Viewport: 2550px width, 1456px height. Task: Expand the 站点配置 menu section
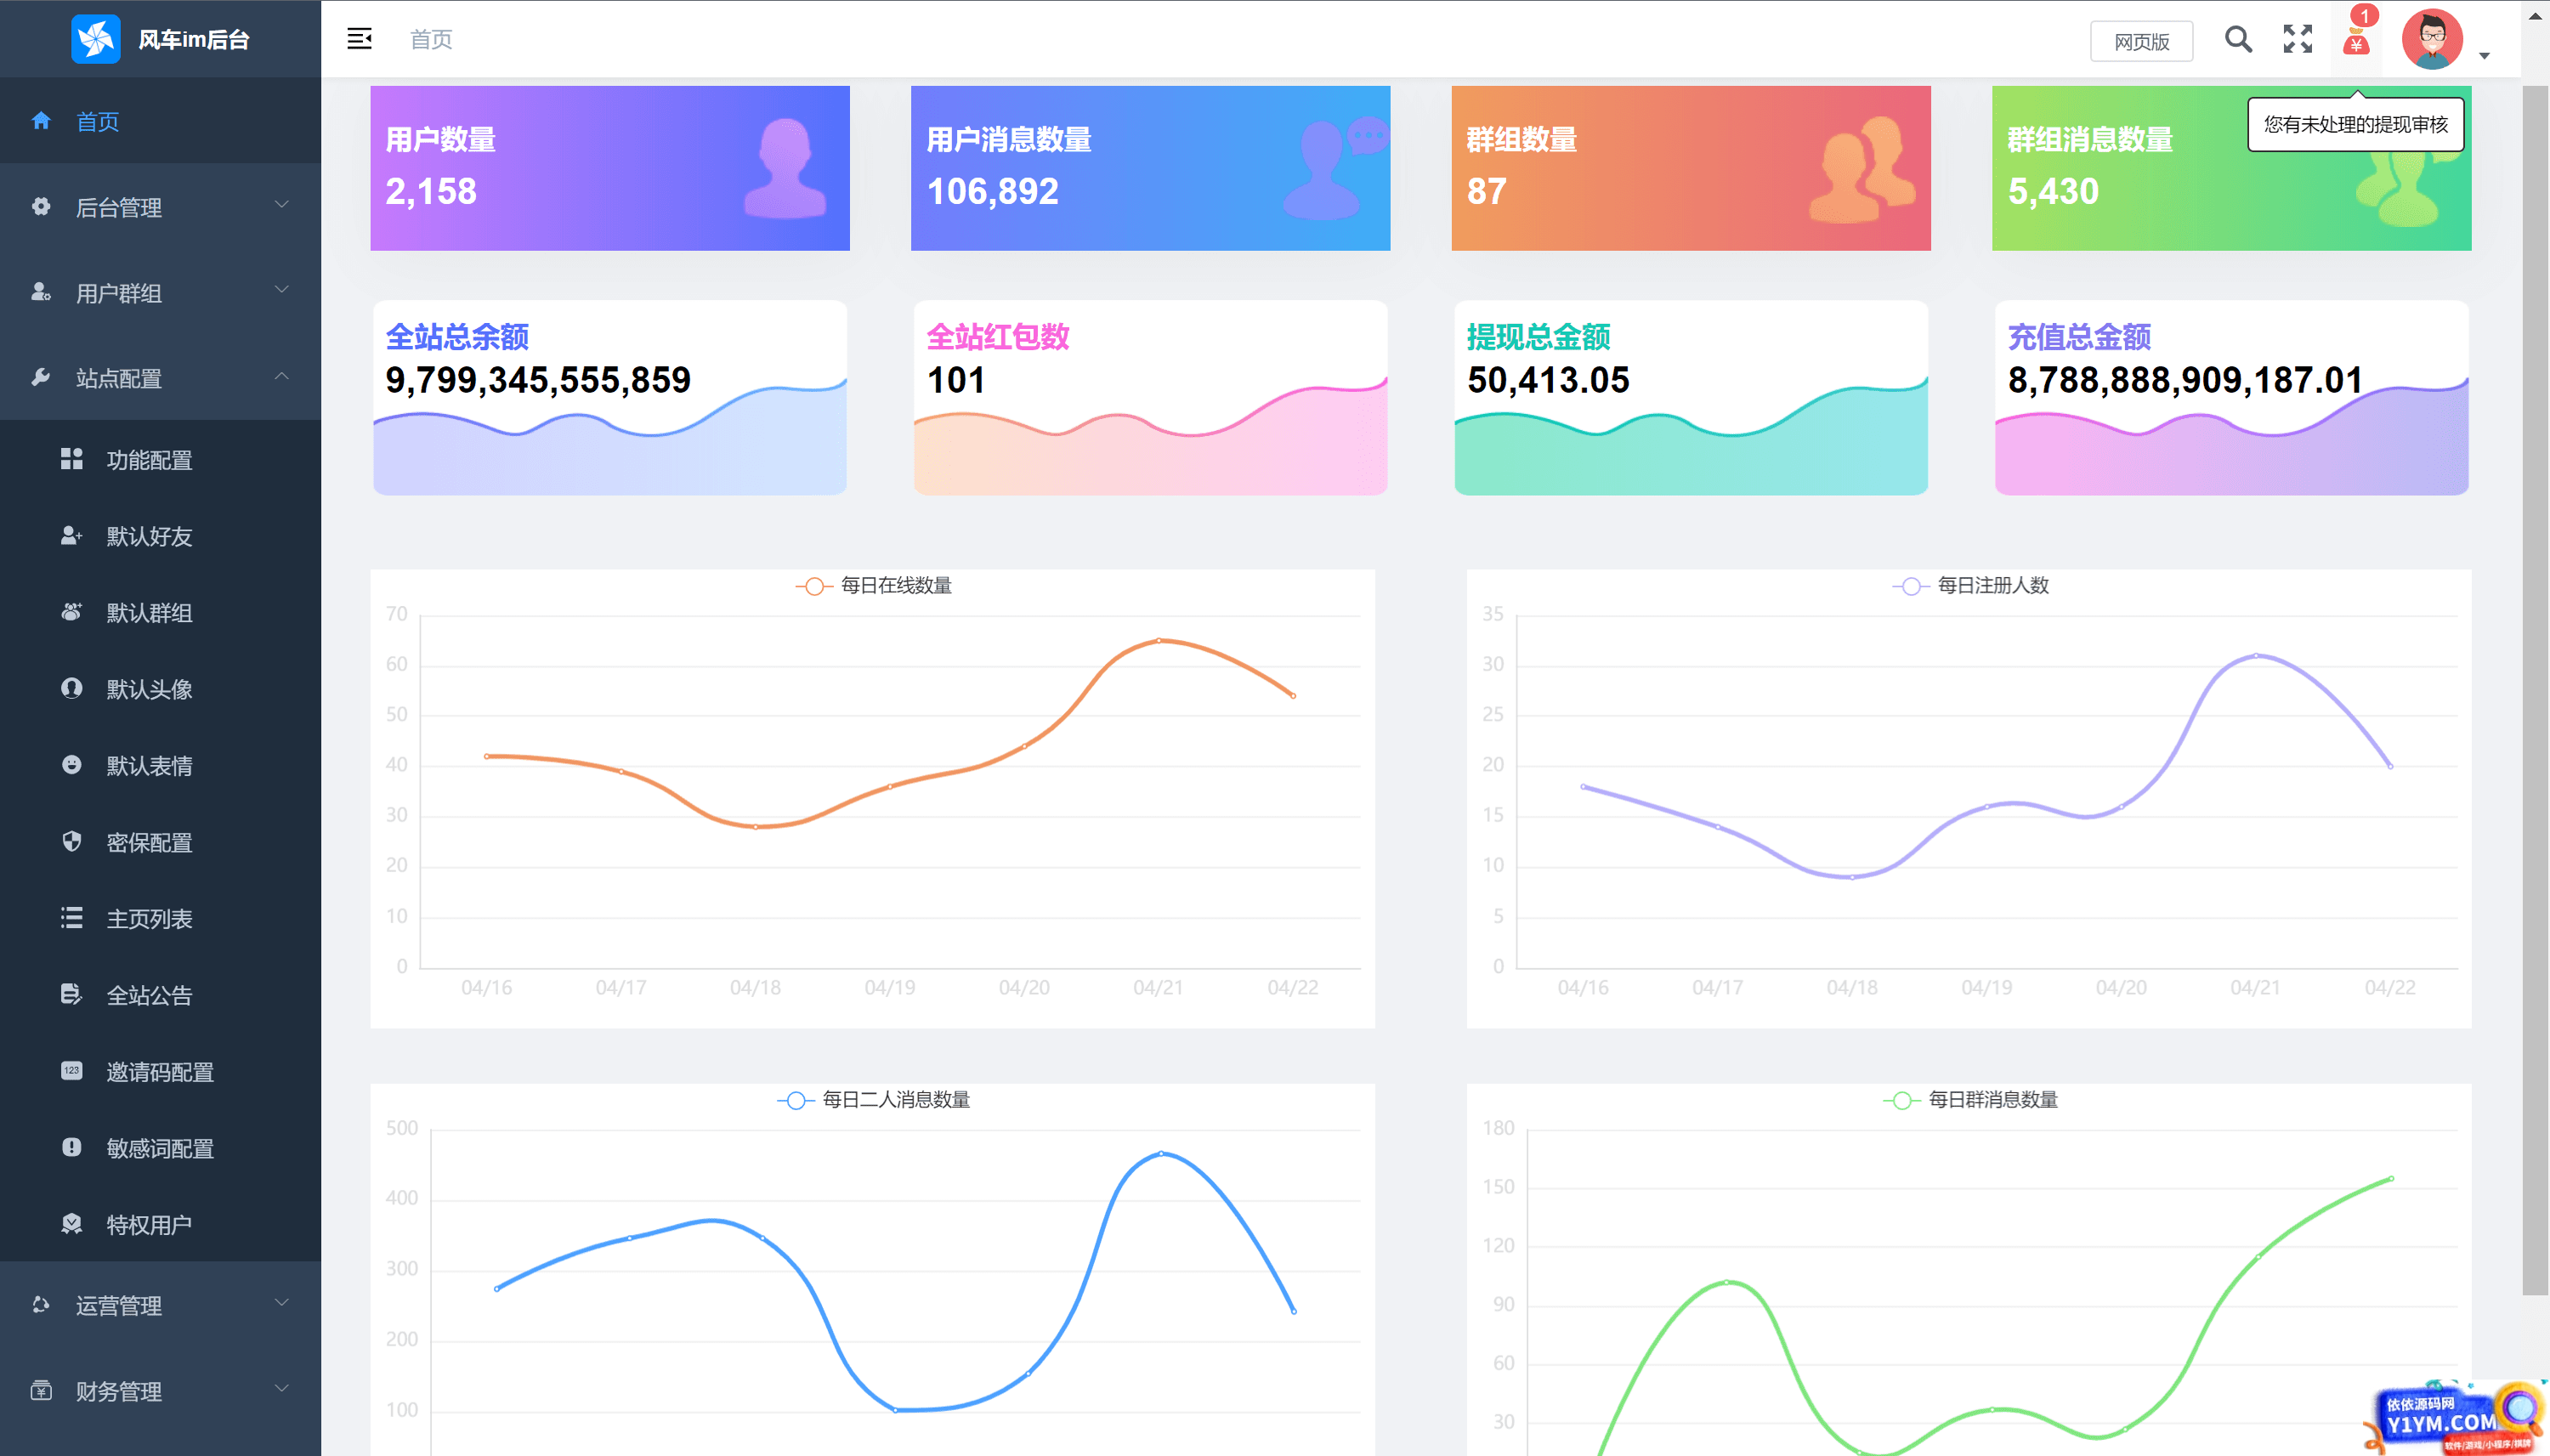[157, 375]
